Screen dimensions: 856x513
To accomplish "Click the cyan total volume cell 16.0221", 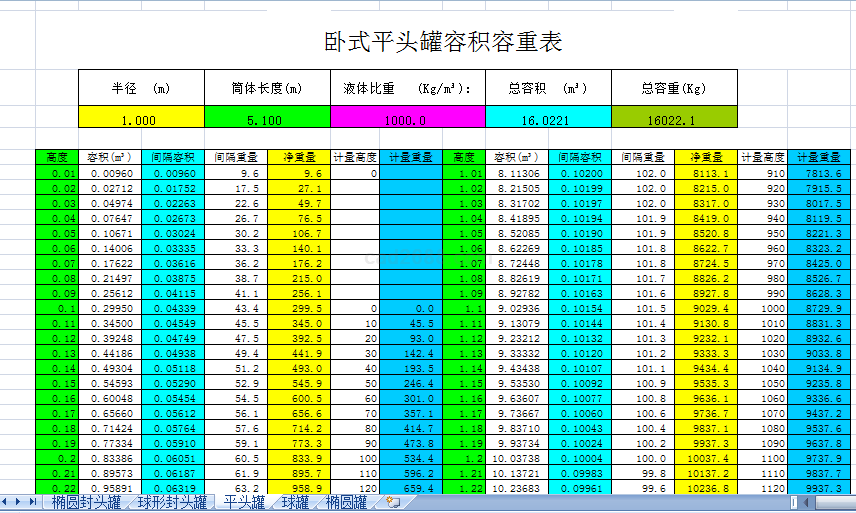I will [x=547, y=119].
